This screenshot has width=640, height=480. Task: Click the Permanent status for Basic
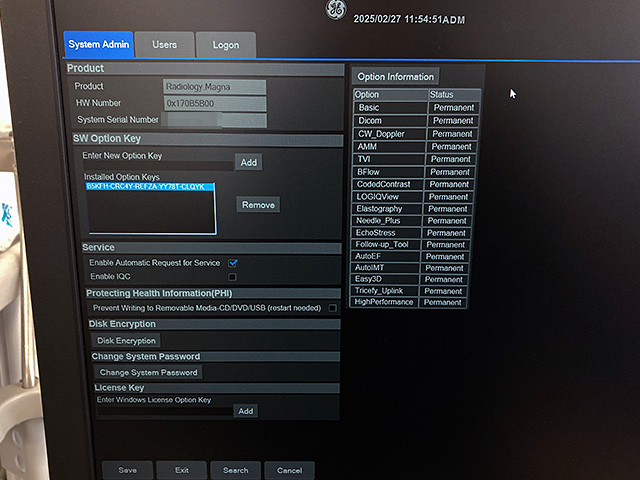click(x=453, y=108)
